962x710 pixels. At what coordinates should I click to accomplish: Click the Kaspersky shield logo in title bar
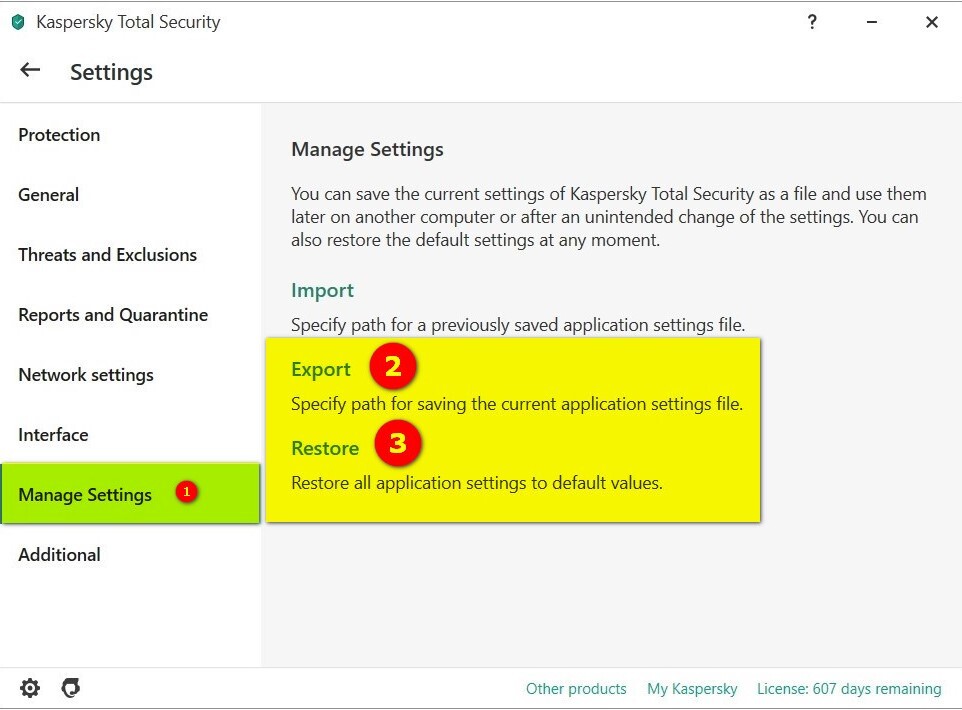tap(18, 22)
